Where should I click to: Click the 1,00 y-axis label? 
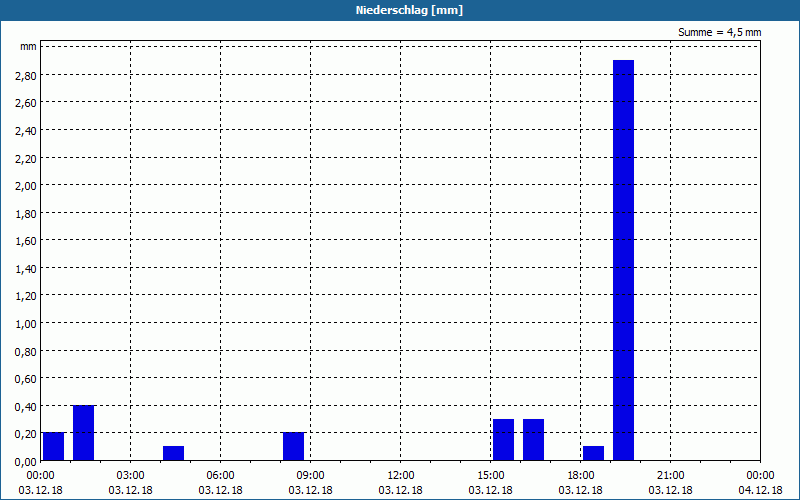(x=26, y=323)
